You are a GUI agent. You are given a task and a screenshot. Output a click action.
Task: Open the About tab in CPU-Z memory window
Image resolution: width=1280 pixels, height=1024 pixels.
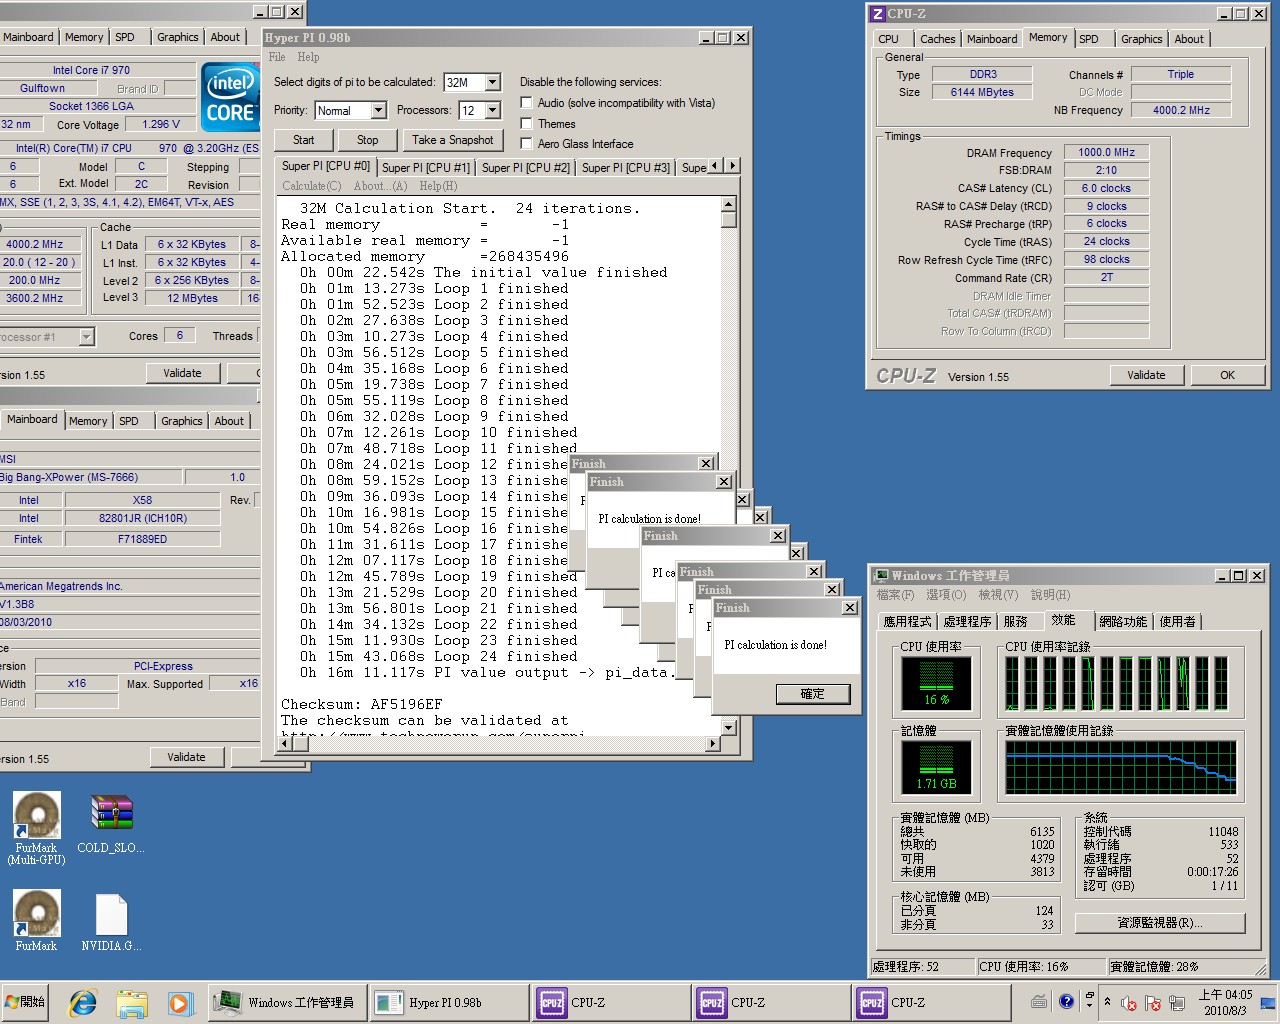[1189, 39]
